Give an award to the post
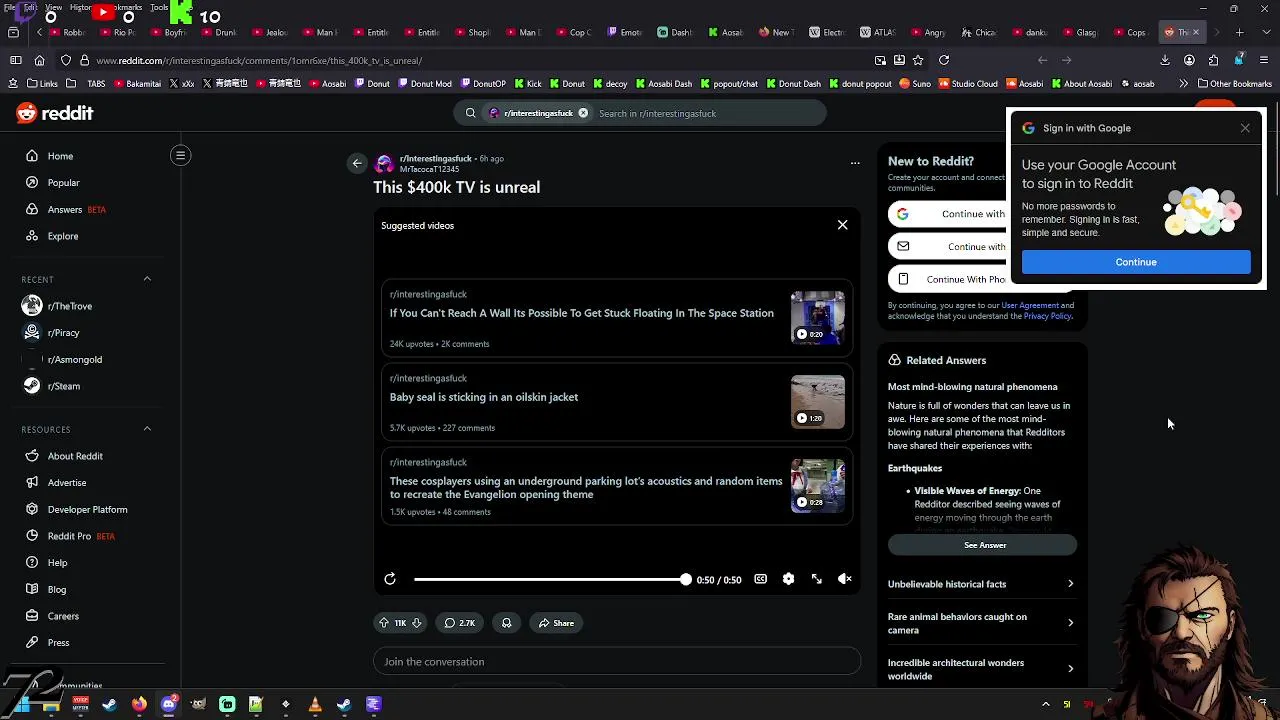1280x720 pixels. pos(507,623)
